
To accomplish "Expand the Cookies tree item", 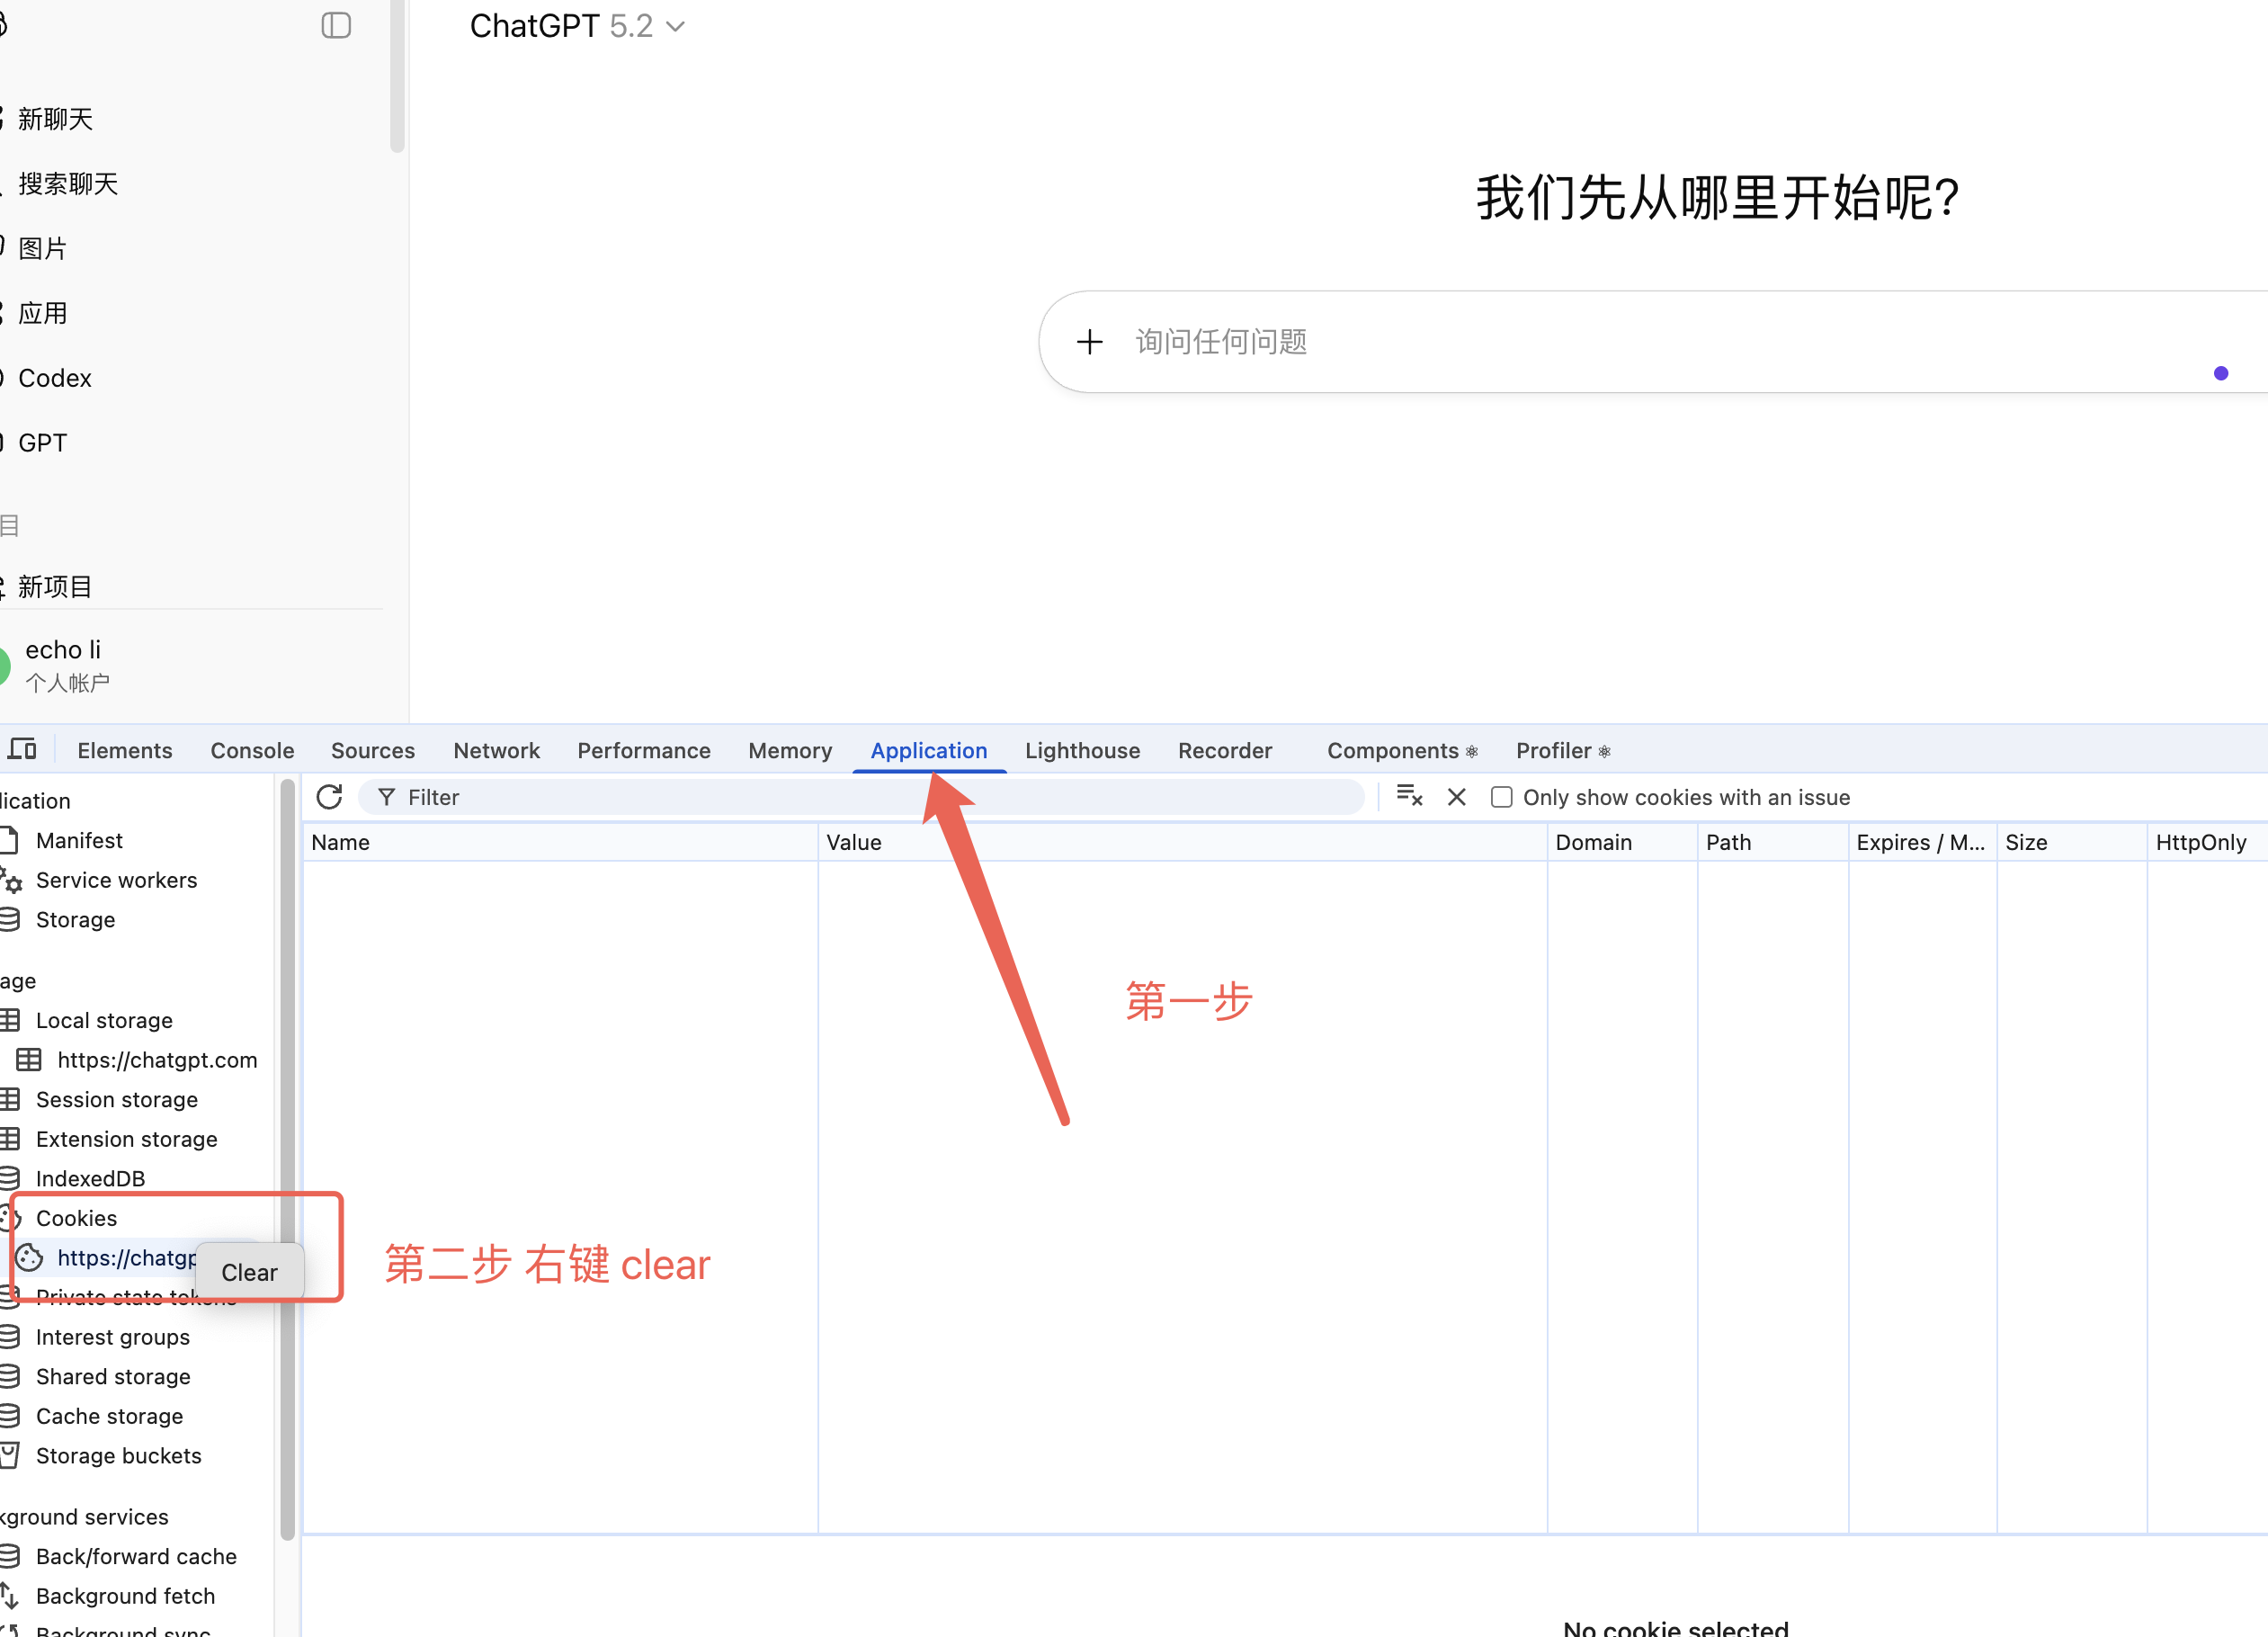I will (76, 1218).
